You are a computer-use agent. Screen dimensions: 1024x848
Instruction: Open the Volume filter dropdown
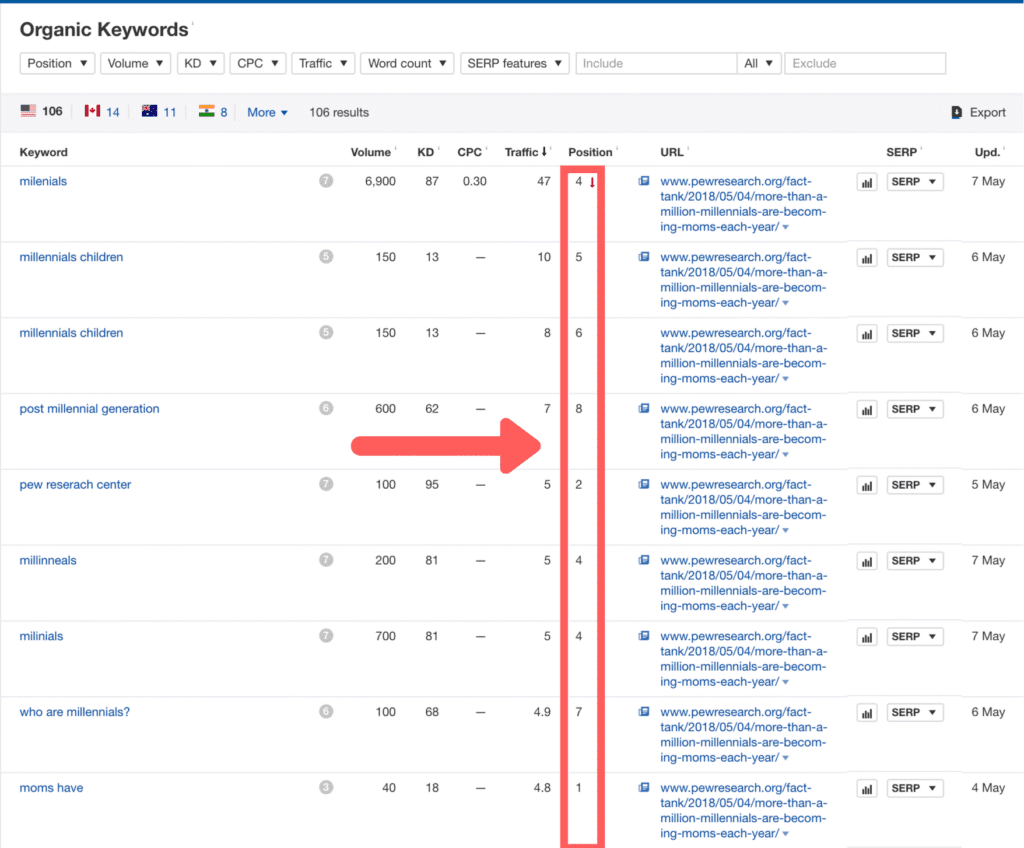tap(135, 64)
